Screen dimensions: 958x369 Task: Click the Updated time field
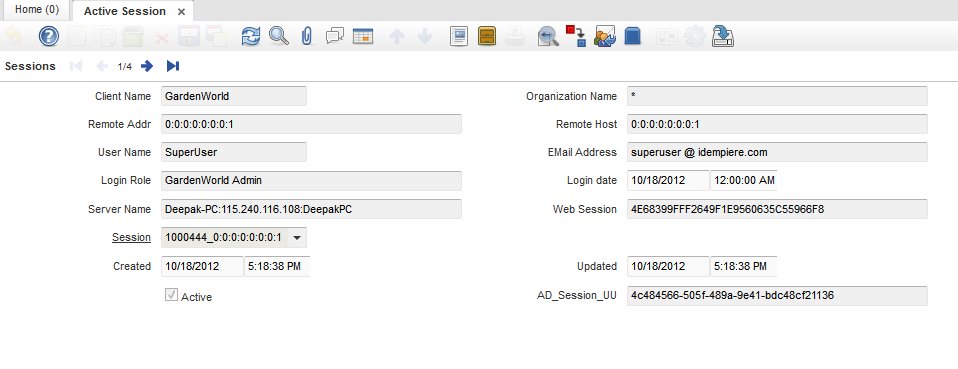744,266
